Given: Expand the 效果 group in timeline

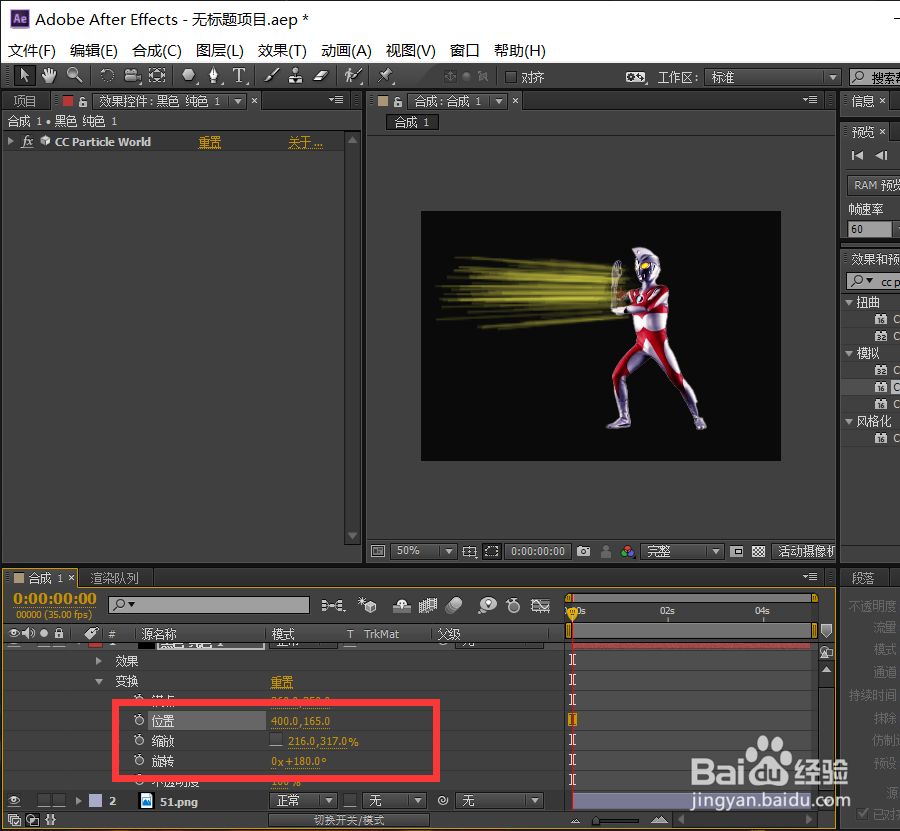Looking at the screenshot, I should tap(99, 661).
